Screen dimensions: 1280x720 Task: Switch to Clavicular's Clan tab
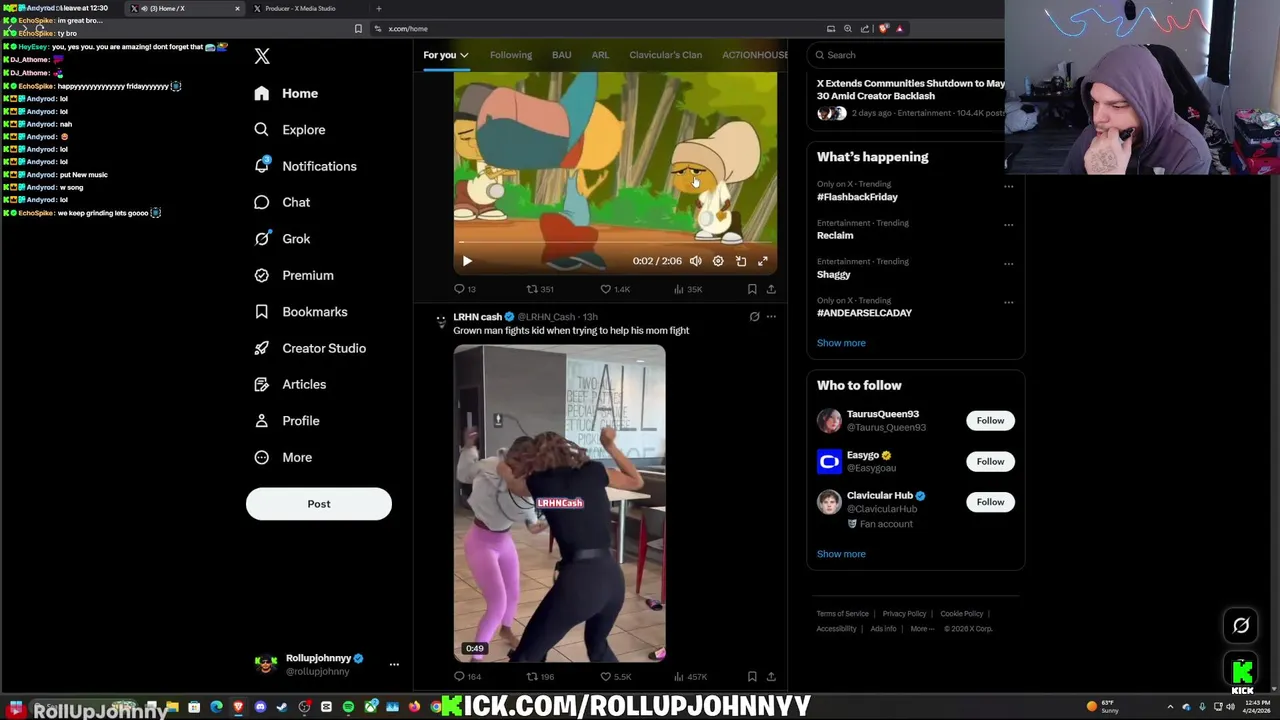pyautogui.click(x=665, y=55)
